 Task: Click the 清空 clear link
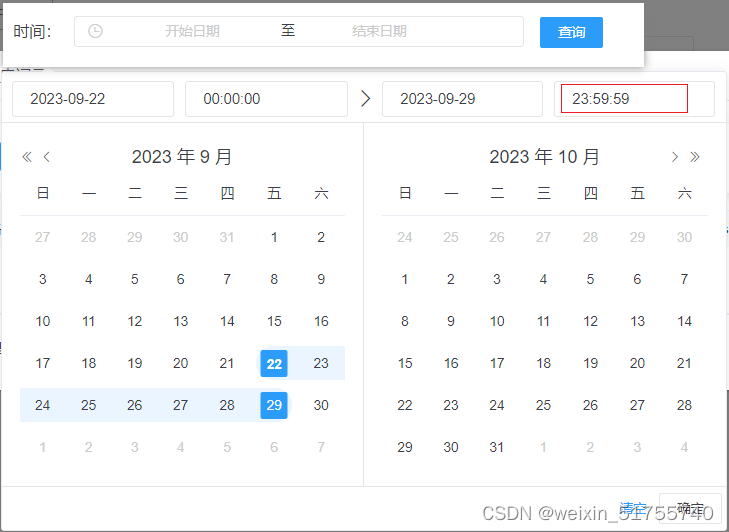633,508
